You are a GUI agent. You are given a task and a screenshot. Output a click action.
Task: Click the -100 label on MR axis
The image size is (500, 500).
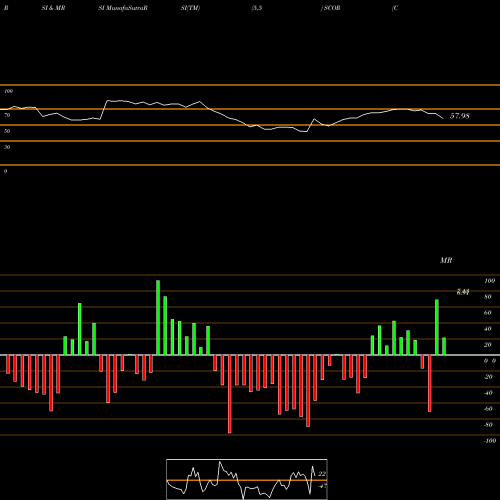(x=490, y=441)
